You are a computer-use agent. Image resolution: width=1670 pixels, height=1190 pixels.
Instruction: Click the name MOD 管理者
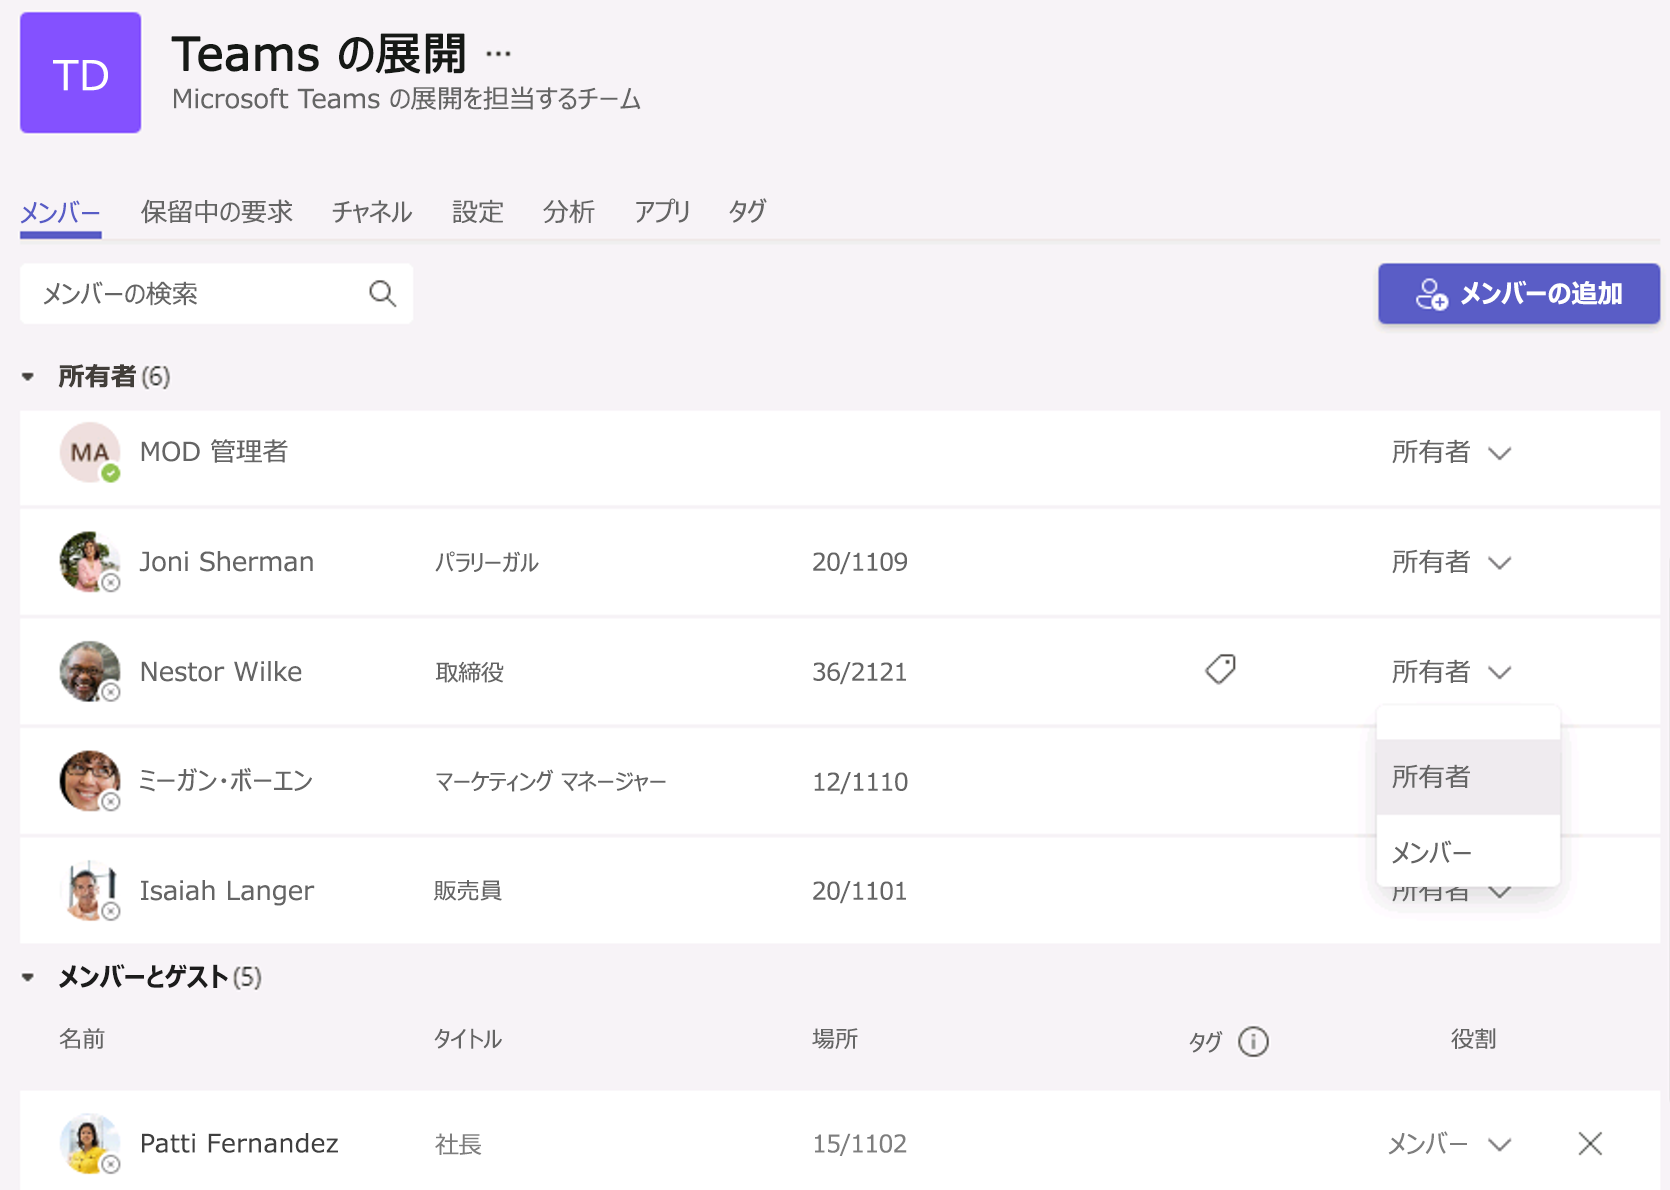coord(214,452)
